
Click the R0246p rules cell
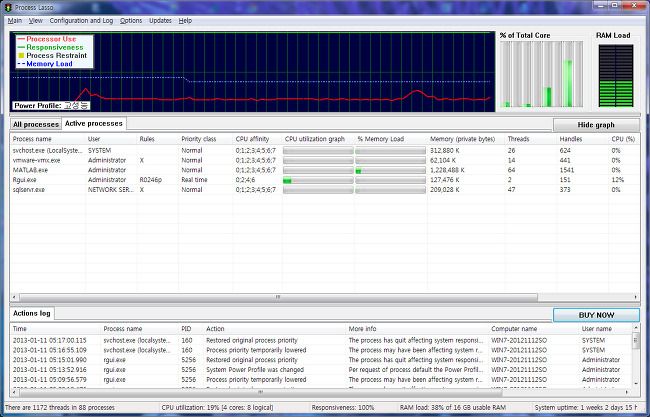click(151, 180)
